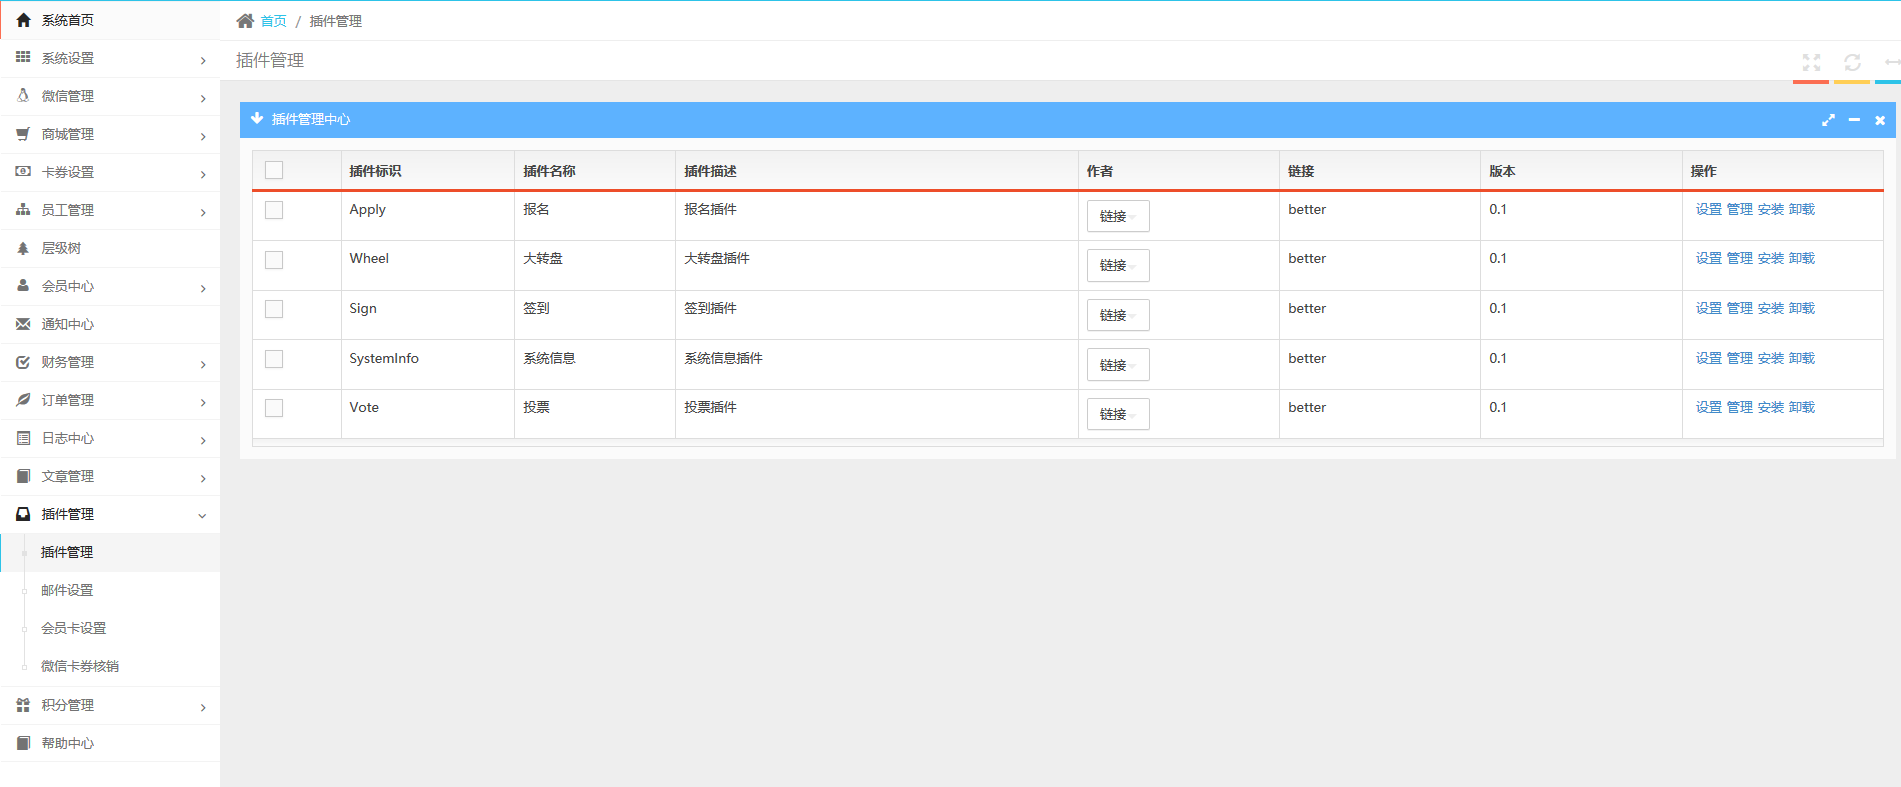The width and height of the screenshot is (1901, 787).
Task: Click the tree icon for 层级树
Action: coord(23,248)
